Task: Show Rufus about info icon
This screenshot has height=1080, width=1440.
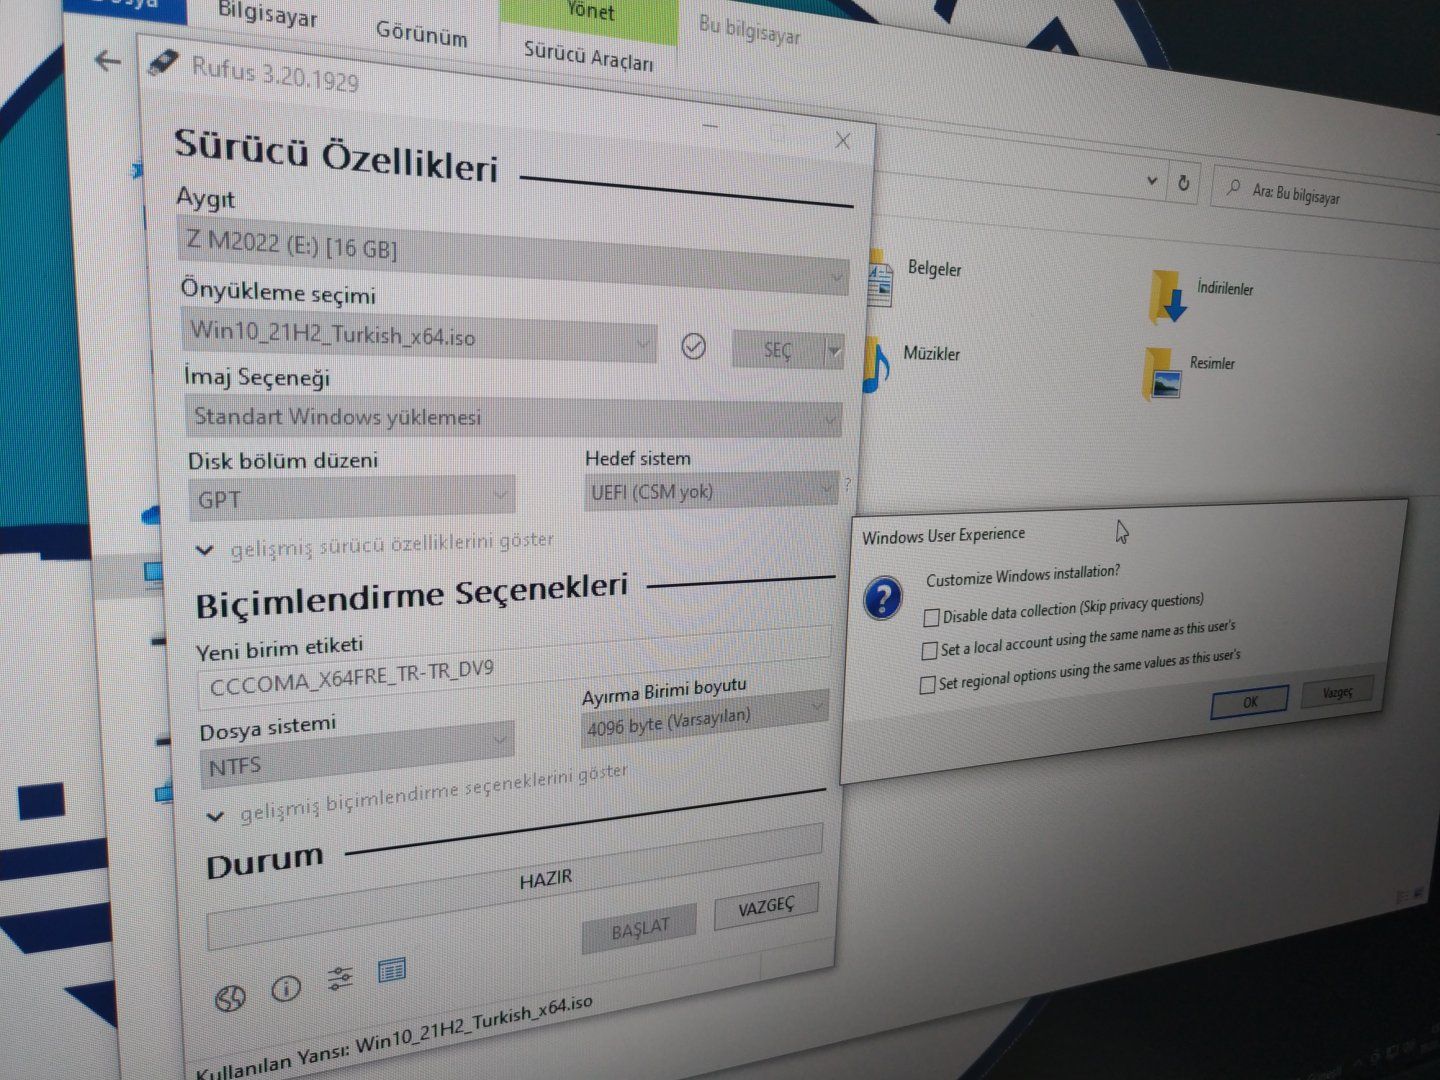Action: [286, 989]
